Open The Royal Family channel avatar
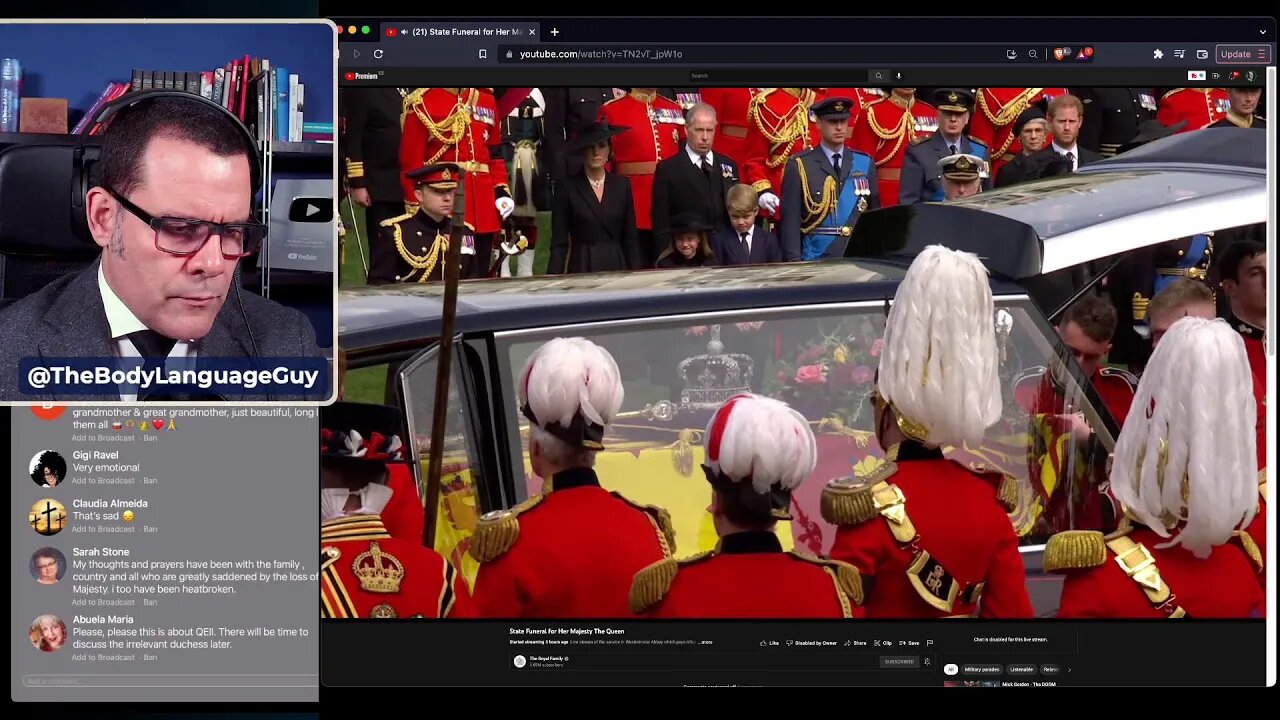 click(x=519, y=661)
